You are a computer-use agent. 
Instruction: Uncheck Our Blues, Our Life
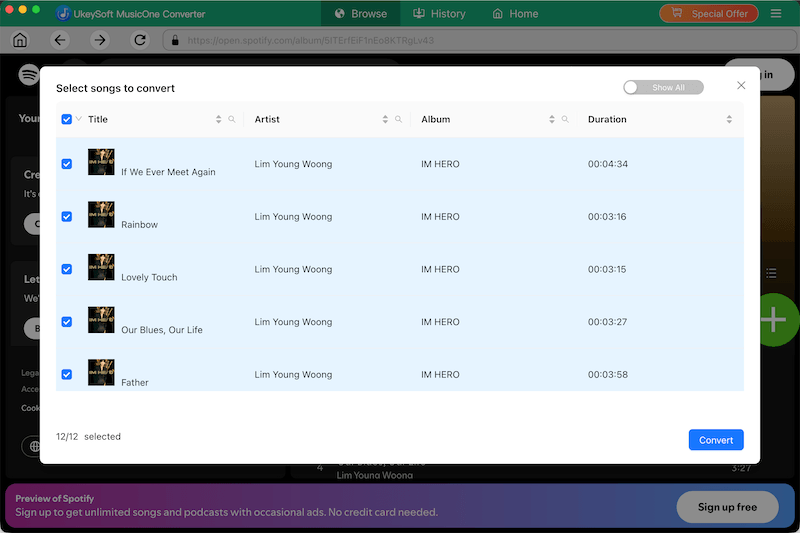tap(67, 322)
